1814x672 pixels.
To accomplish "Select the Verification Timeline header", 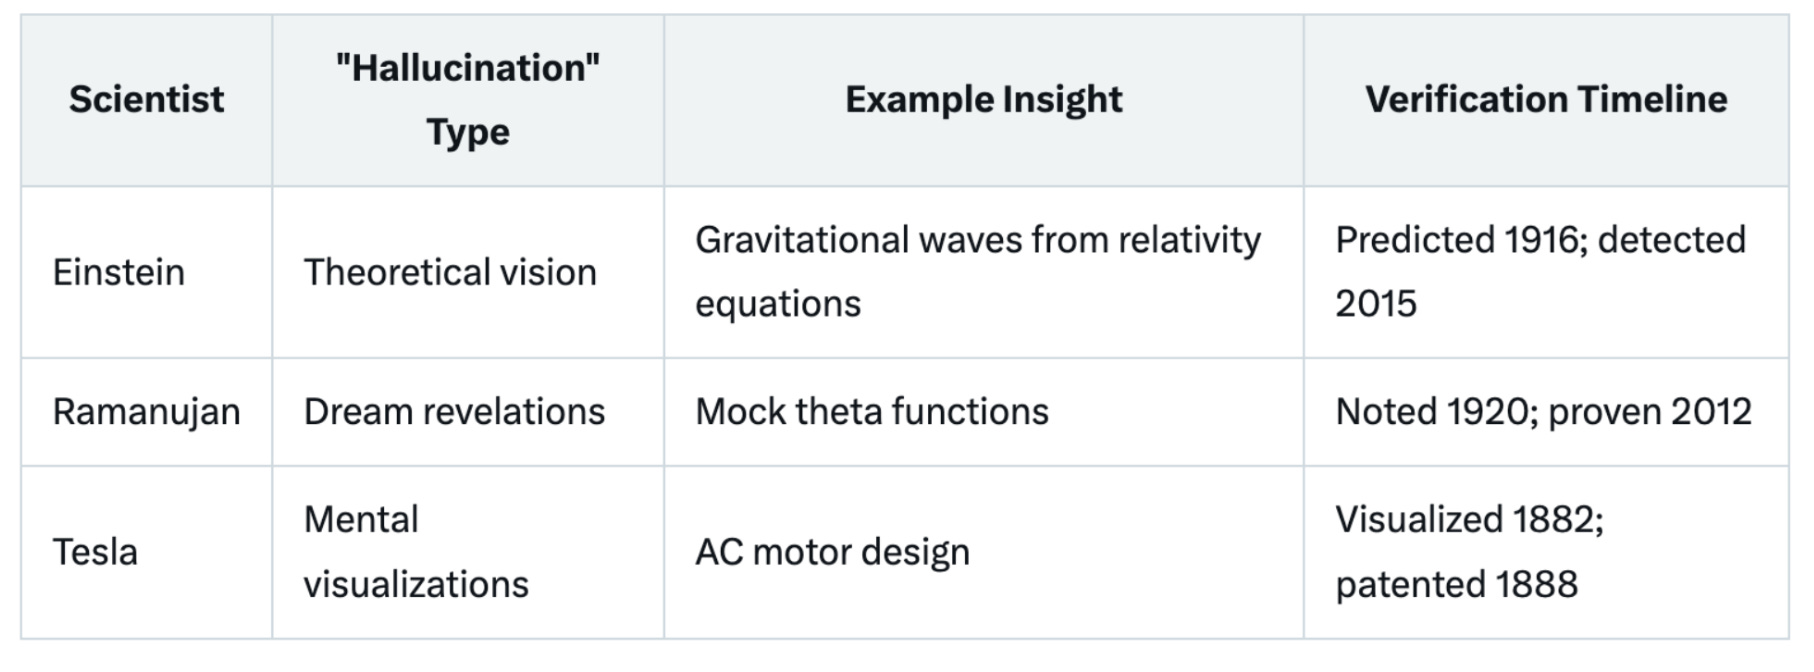I will (1546, 100).
